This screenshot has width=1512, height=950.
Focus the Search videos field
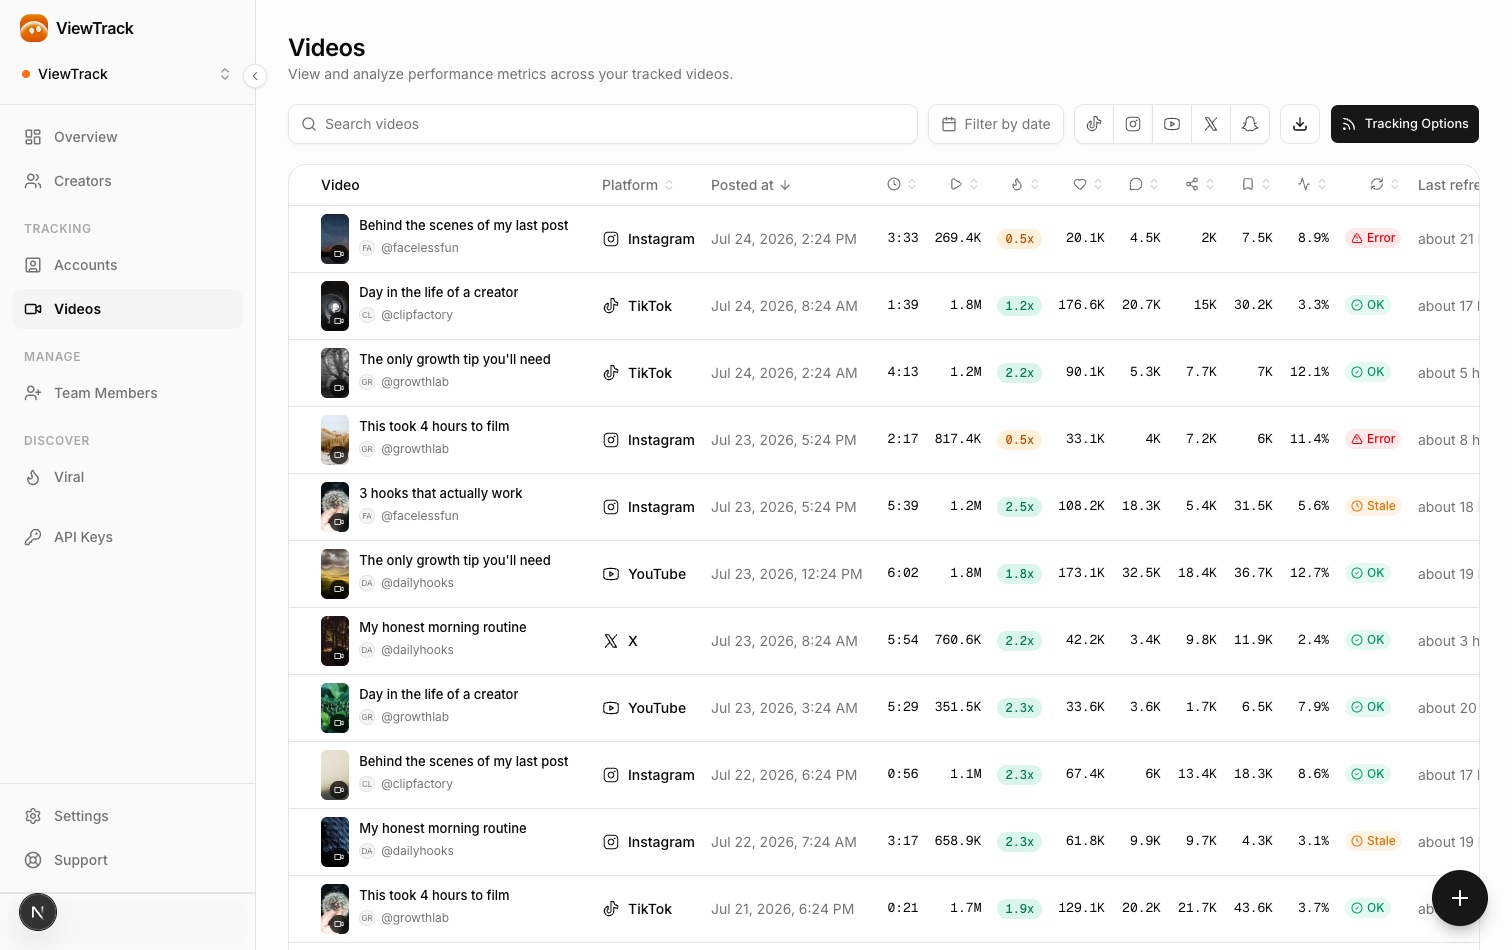(603, 124)
